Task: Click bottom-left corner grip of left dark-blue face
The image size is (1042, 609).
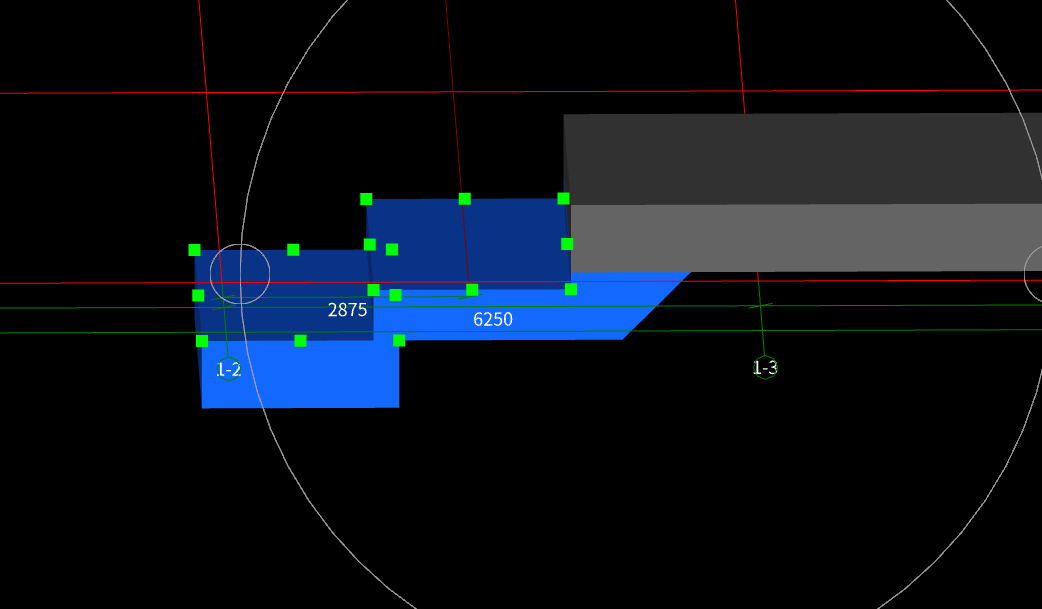Action: 202,341
